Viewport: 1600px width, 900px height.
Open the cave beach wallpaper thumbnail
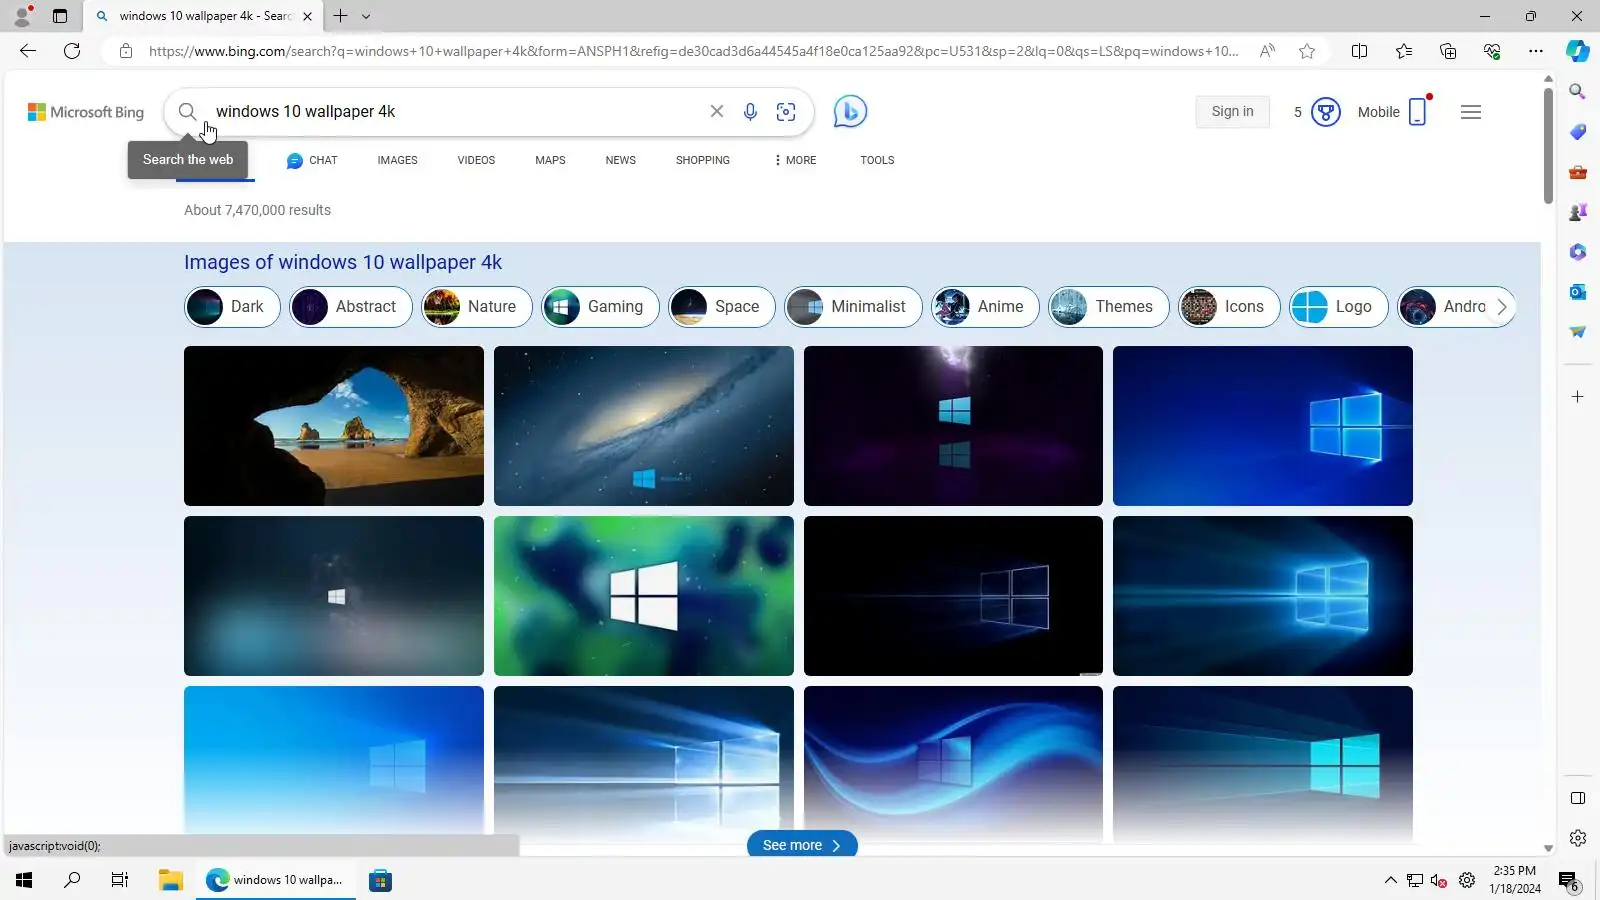[334, 426]
